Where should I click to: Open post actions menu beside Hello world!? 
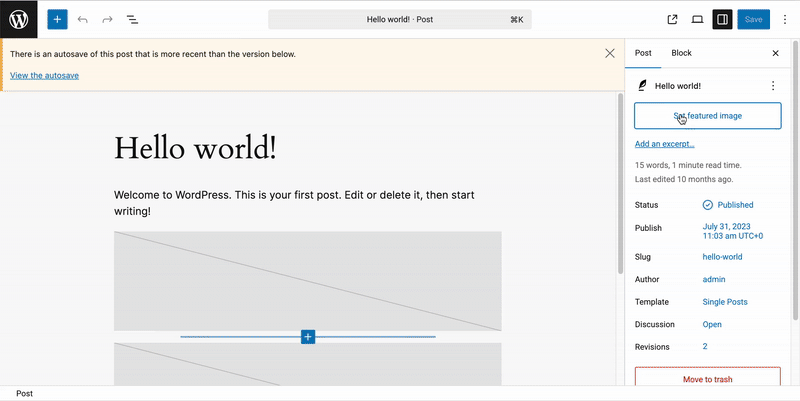click(773, 86)
